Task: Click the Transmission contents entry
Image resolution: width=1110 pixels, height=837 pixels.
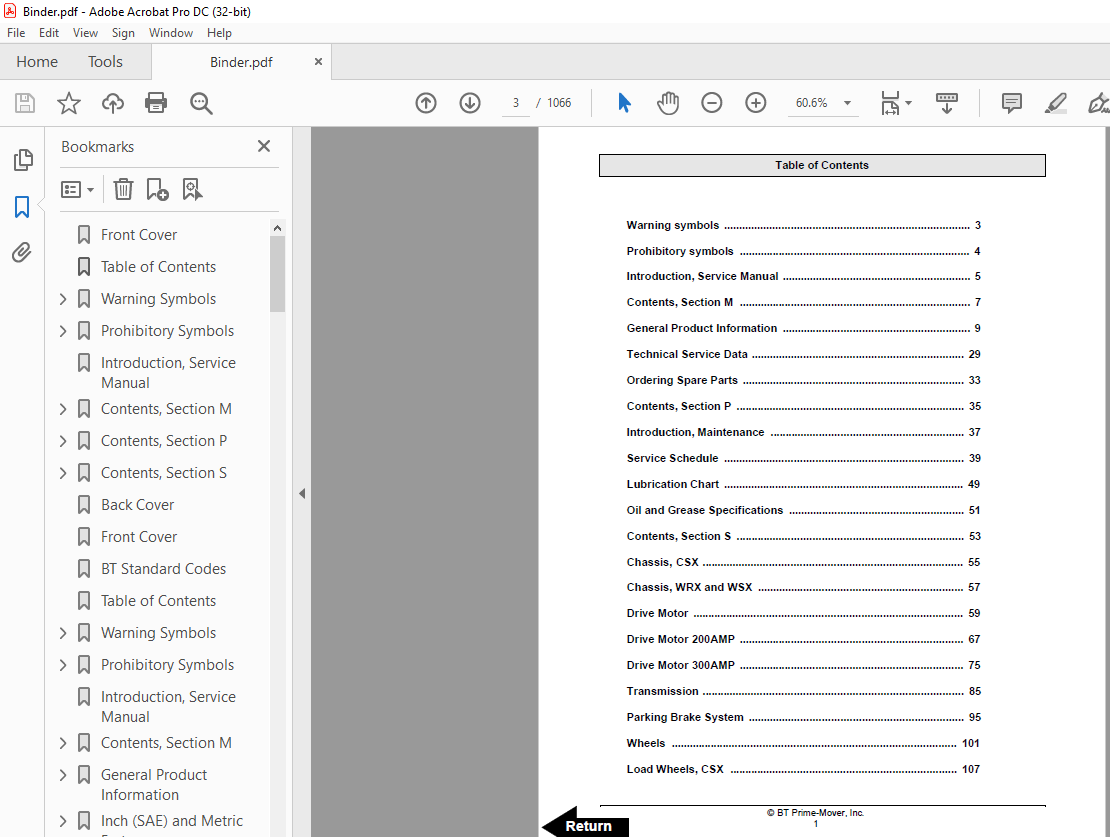Action: pyautogui.click(x=803, y=691)
